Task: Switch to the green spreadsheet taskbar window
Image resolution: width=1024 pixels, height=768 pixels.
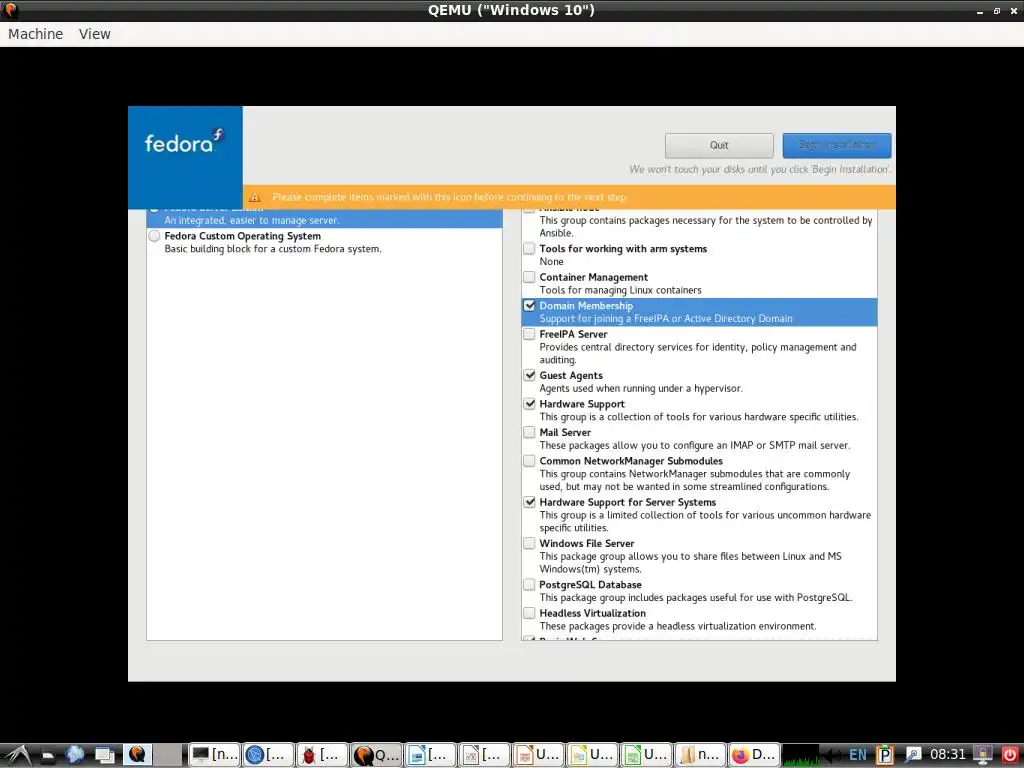Action: click(x=647, y=755)
